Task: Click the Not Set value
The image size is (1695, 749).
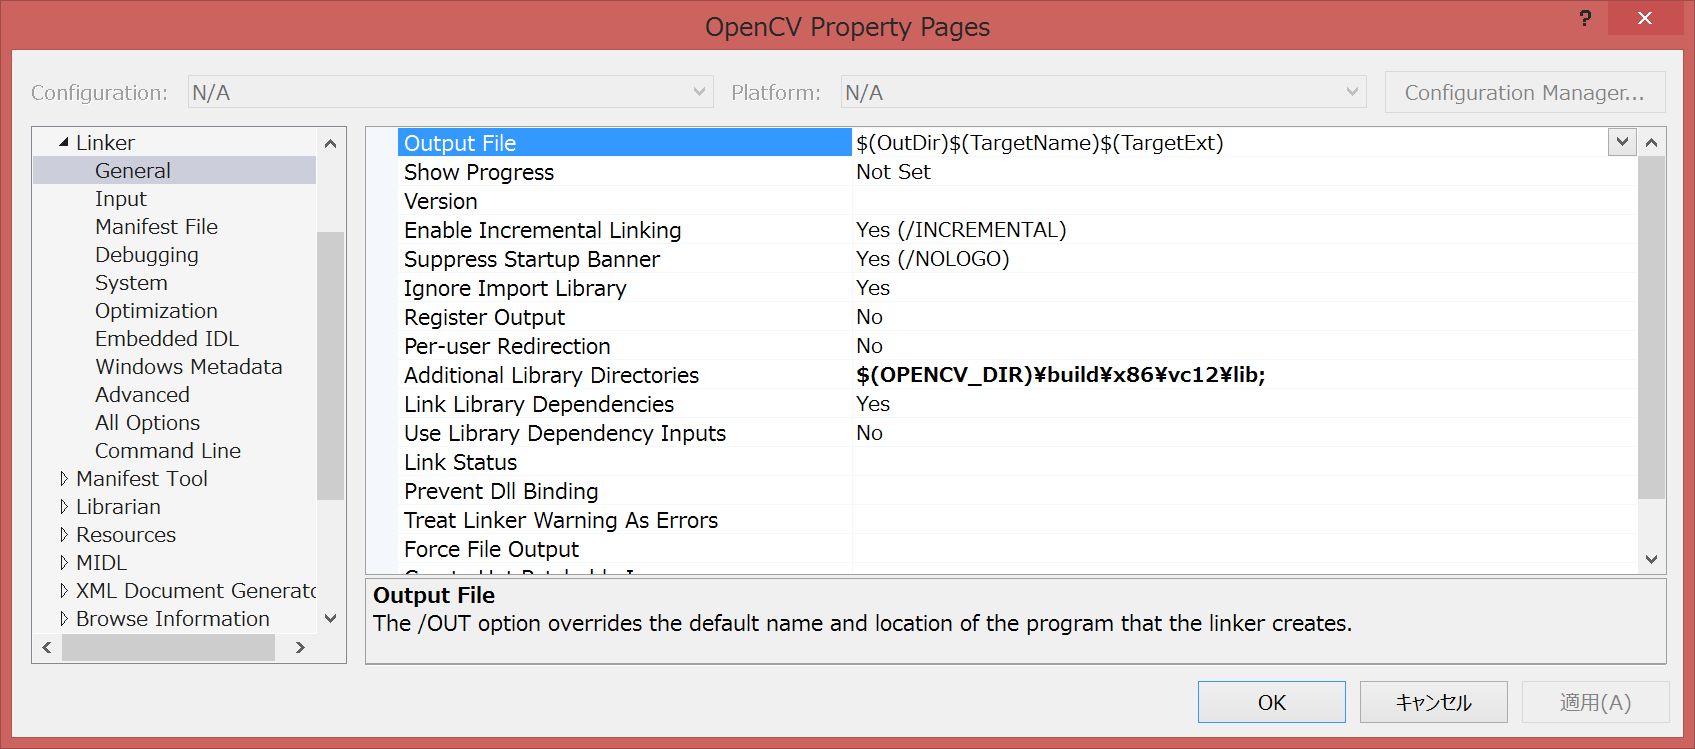Action: pyautogui.click(x=893, y=172)
